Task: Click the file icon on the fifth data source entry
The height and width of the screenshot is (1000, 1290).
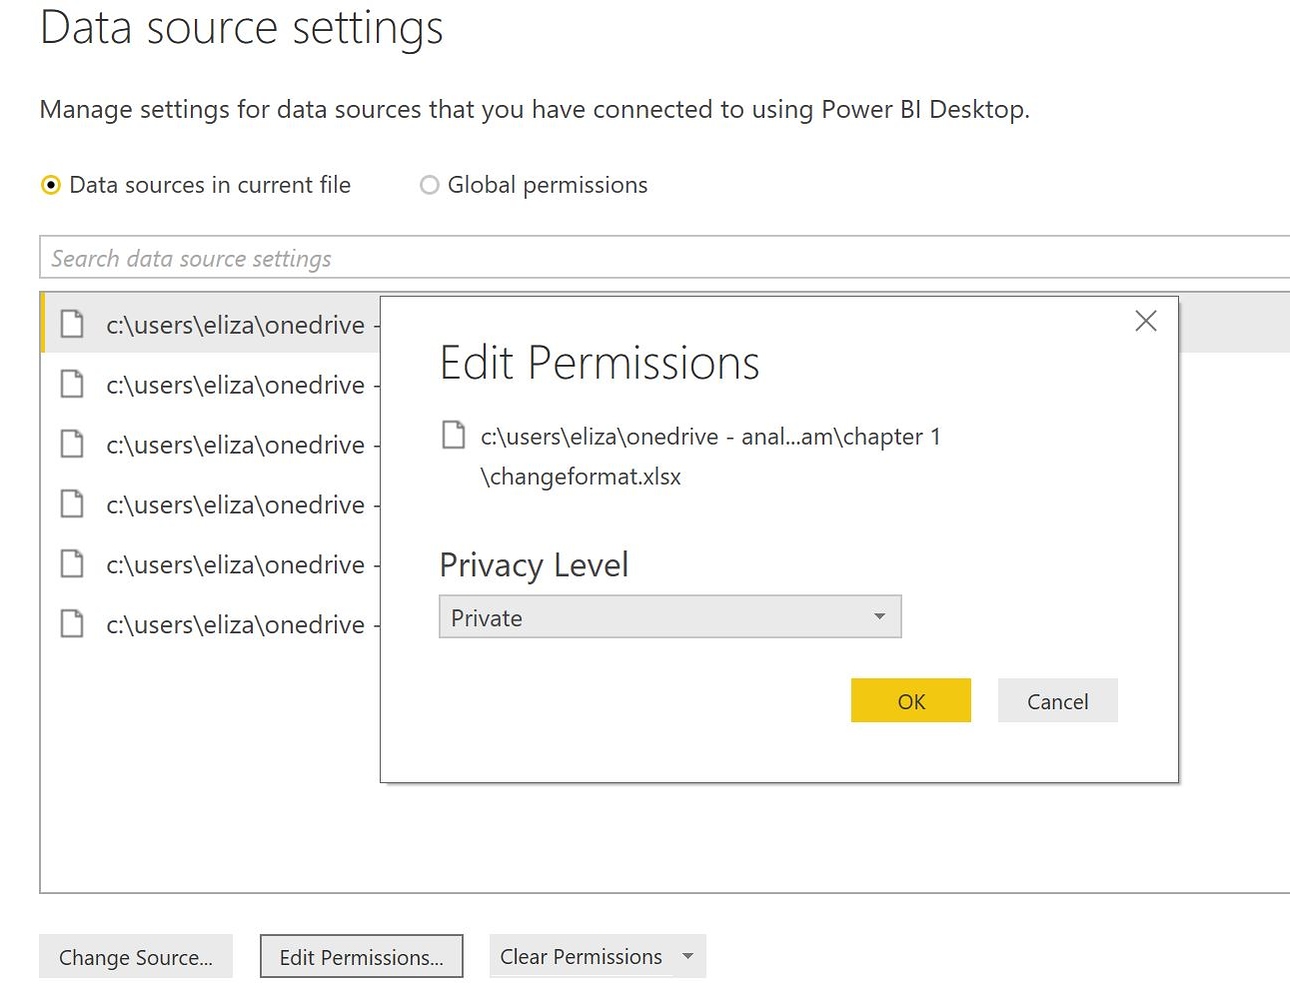Action: [x=71, y=564]
